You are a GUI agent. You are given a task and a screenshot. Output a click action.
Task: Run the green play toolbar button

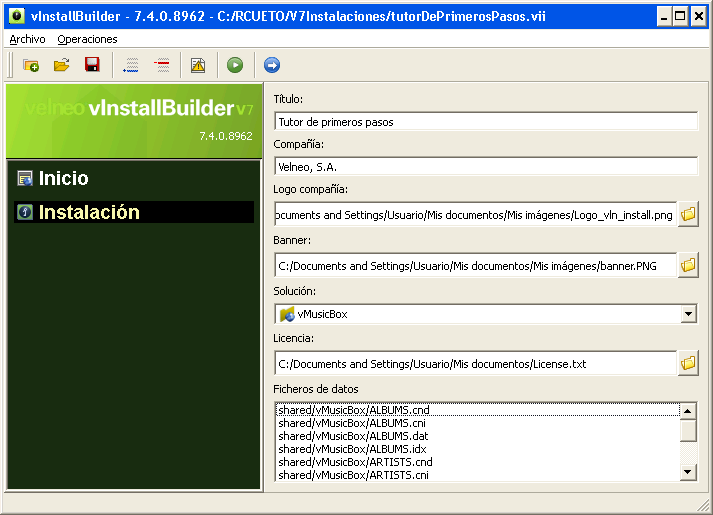(235, 65)
